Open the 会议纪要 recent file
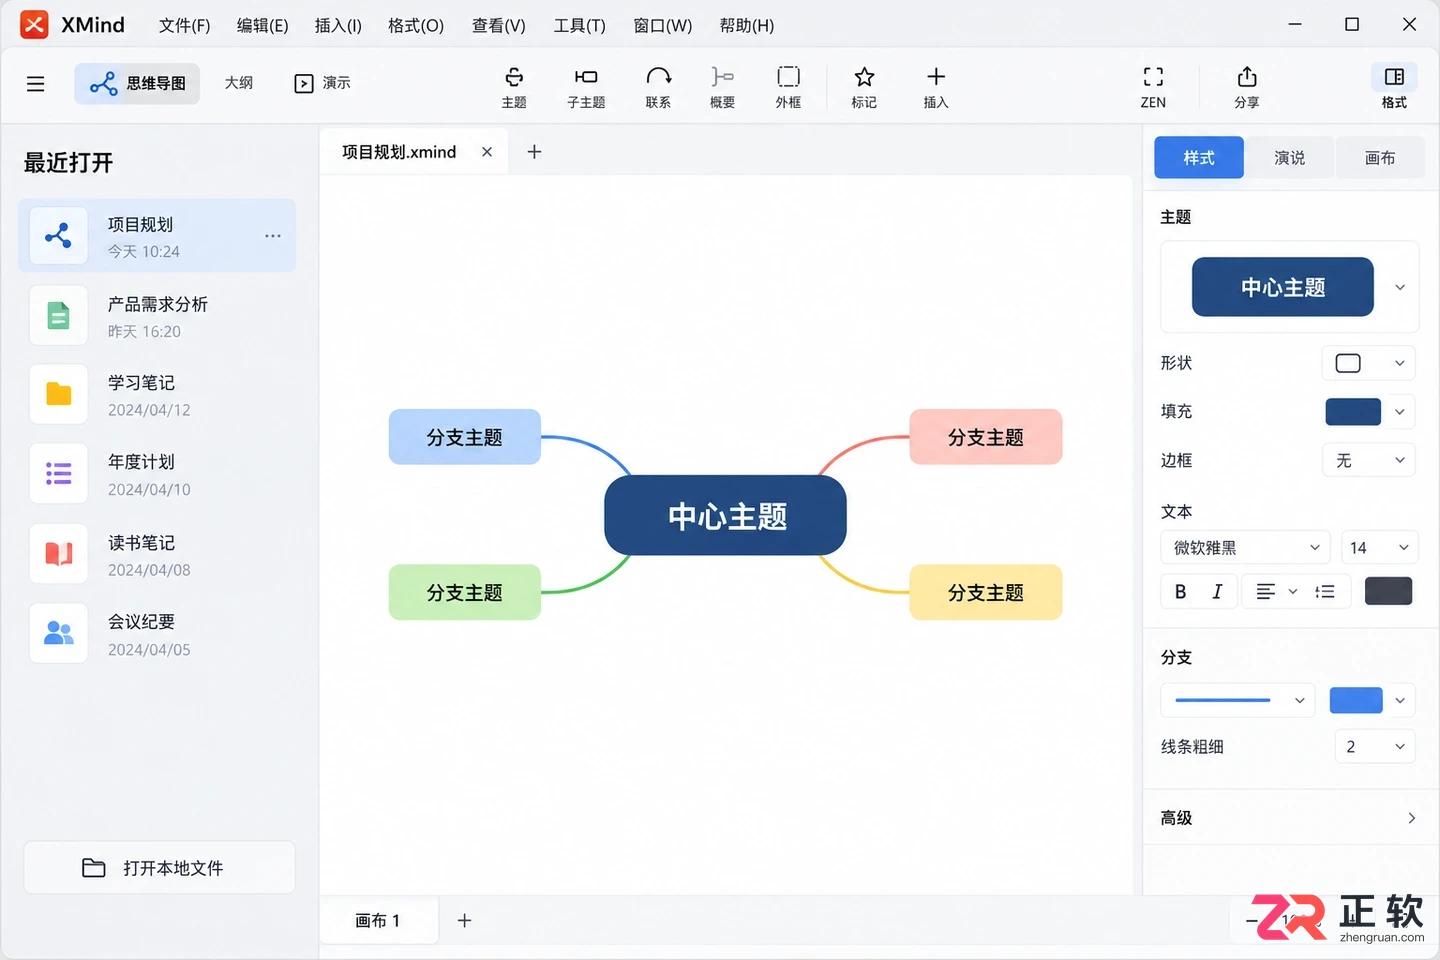 click(157, 634)
